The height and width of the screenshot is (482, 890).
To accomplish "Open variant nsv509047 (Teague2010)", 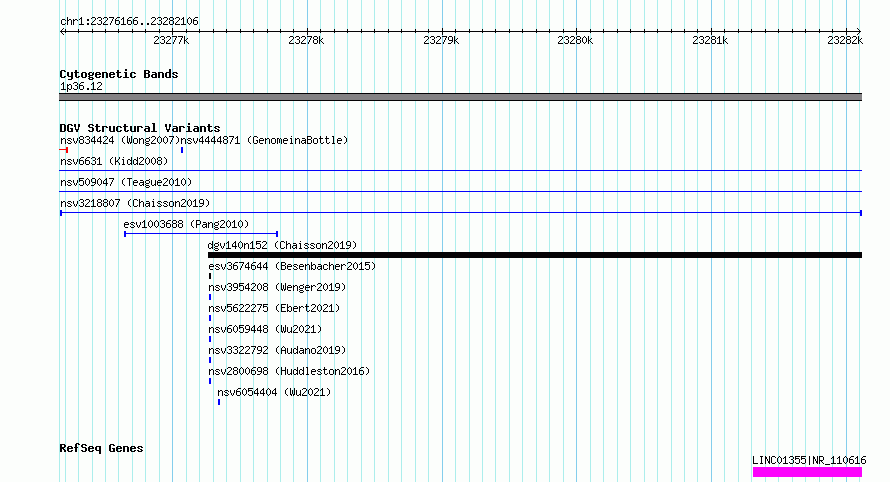I will click(x=126, y=182).
